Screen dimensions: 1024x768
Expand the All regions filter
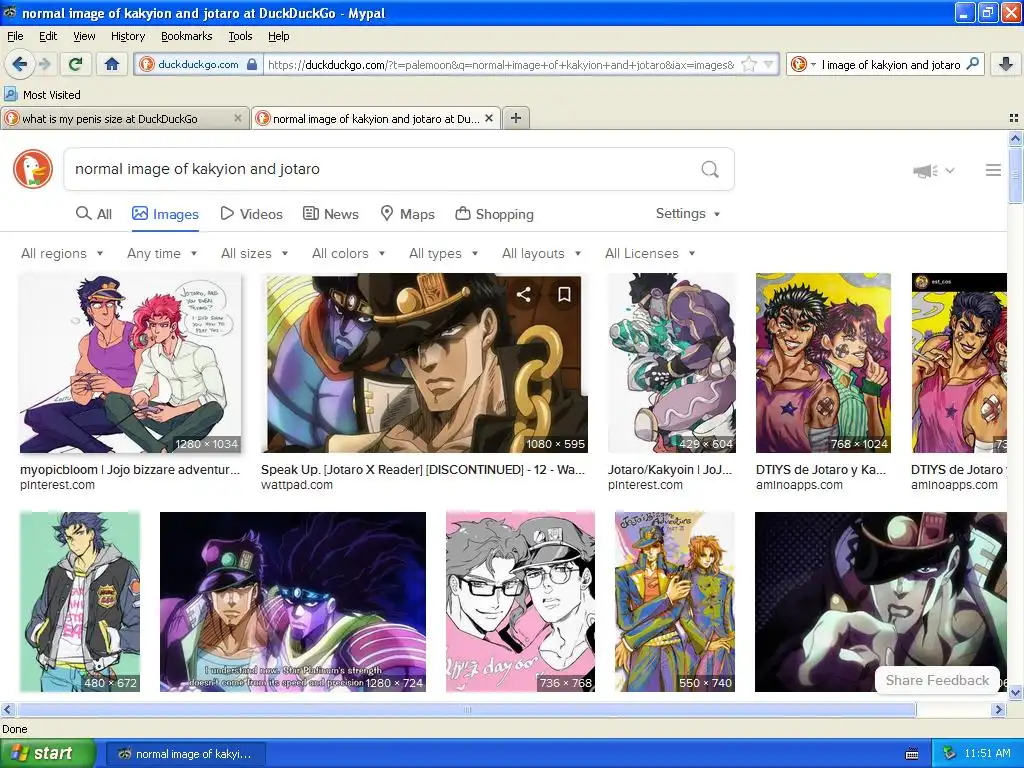coord(62,253)
